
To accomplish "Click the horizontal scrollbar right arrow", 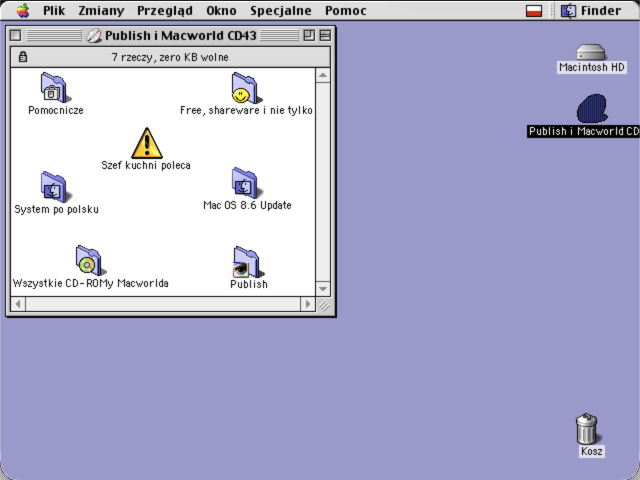I will [x=308, y=304].
